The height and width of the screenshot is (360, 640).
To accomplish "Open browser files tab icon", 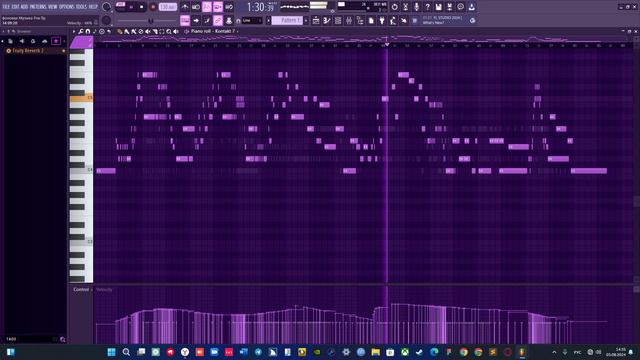I will pyautogui.click(x=10, y=41).
